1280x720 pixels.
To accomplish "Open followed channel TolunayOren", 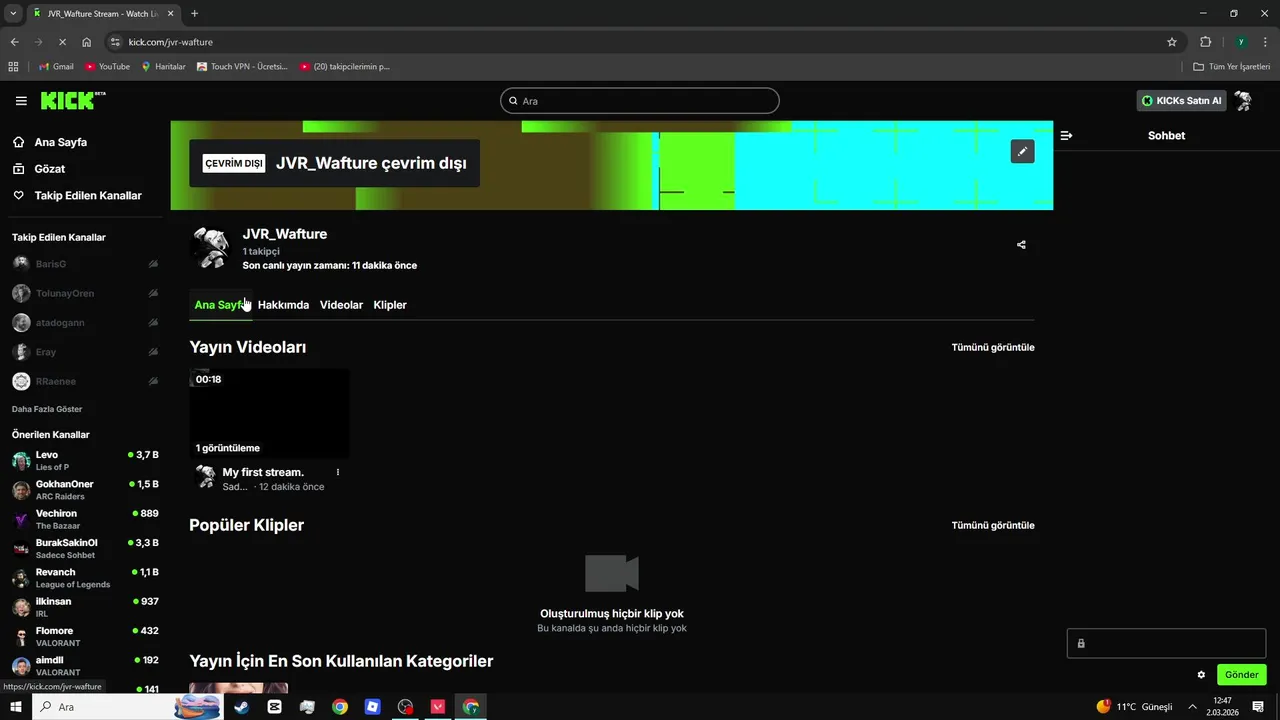I will [85, 293].
